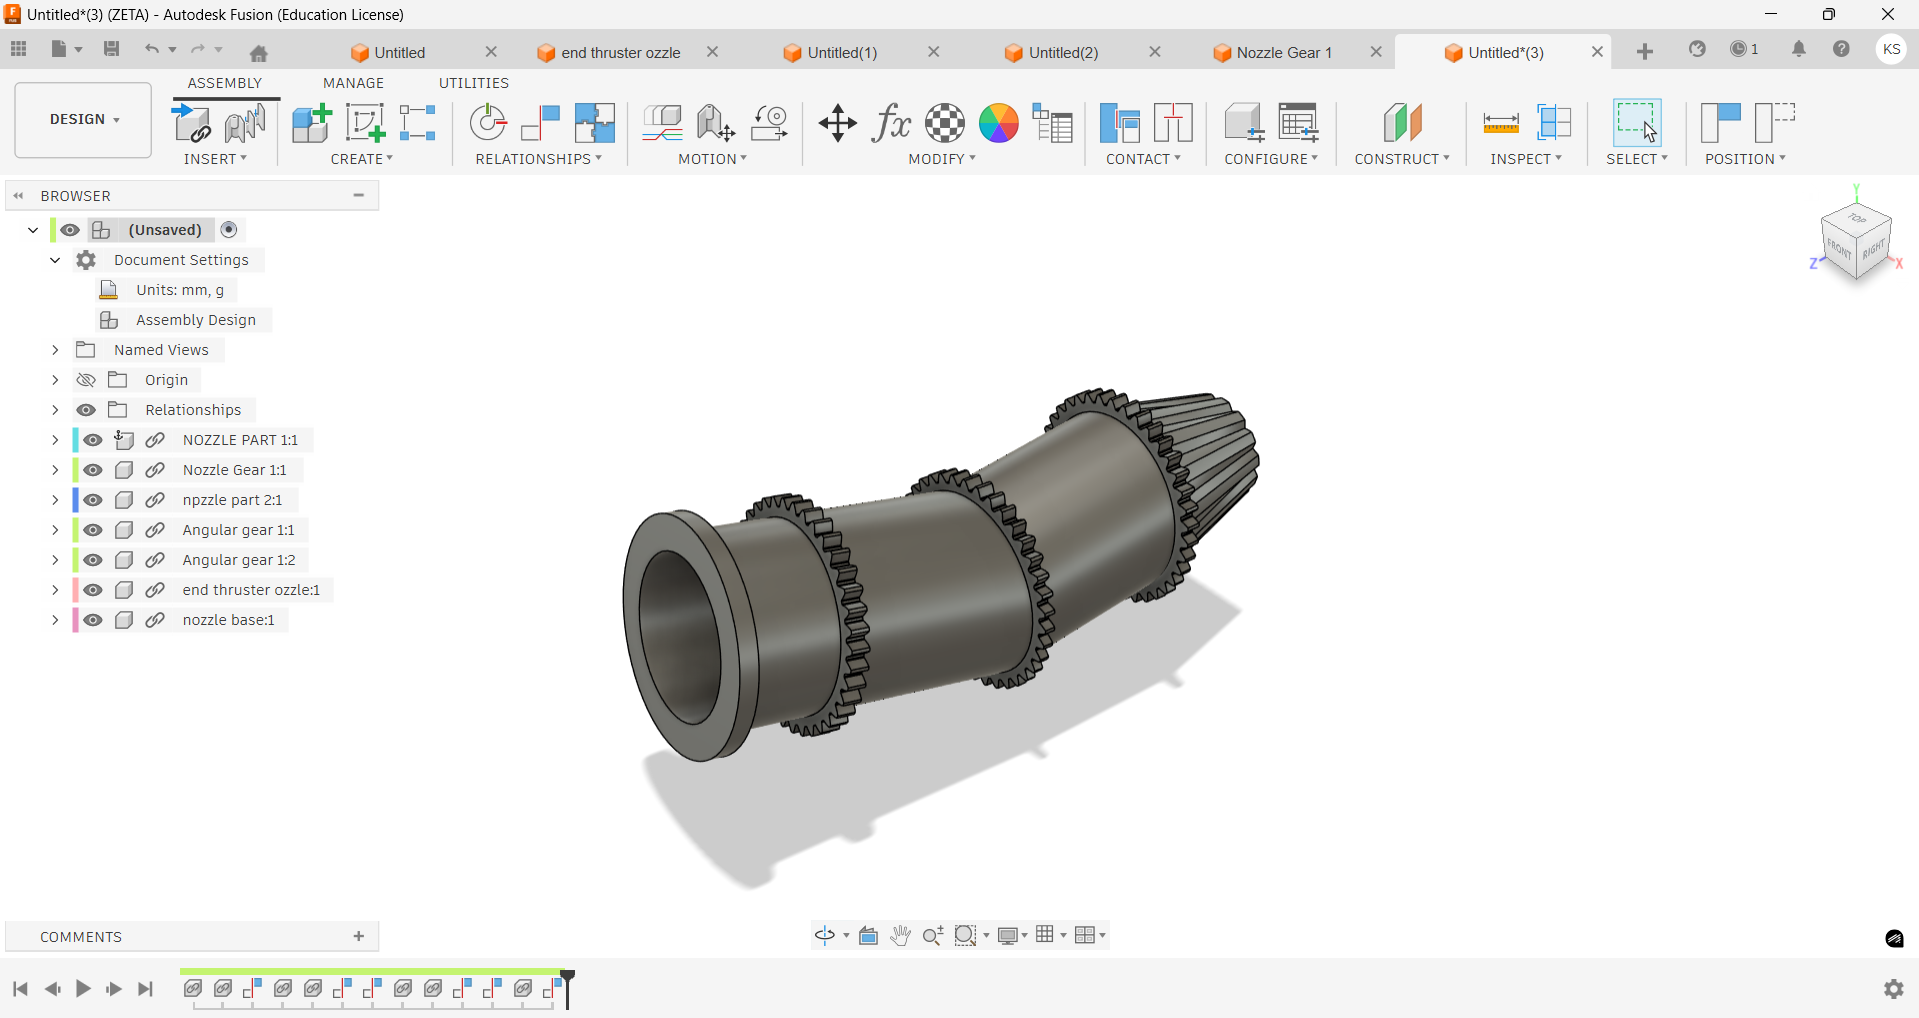
Task: Hide Angular gear 1:2 component
Action: pyautogui.click(x=93, y=560)
